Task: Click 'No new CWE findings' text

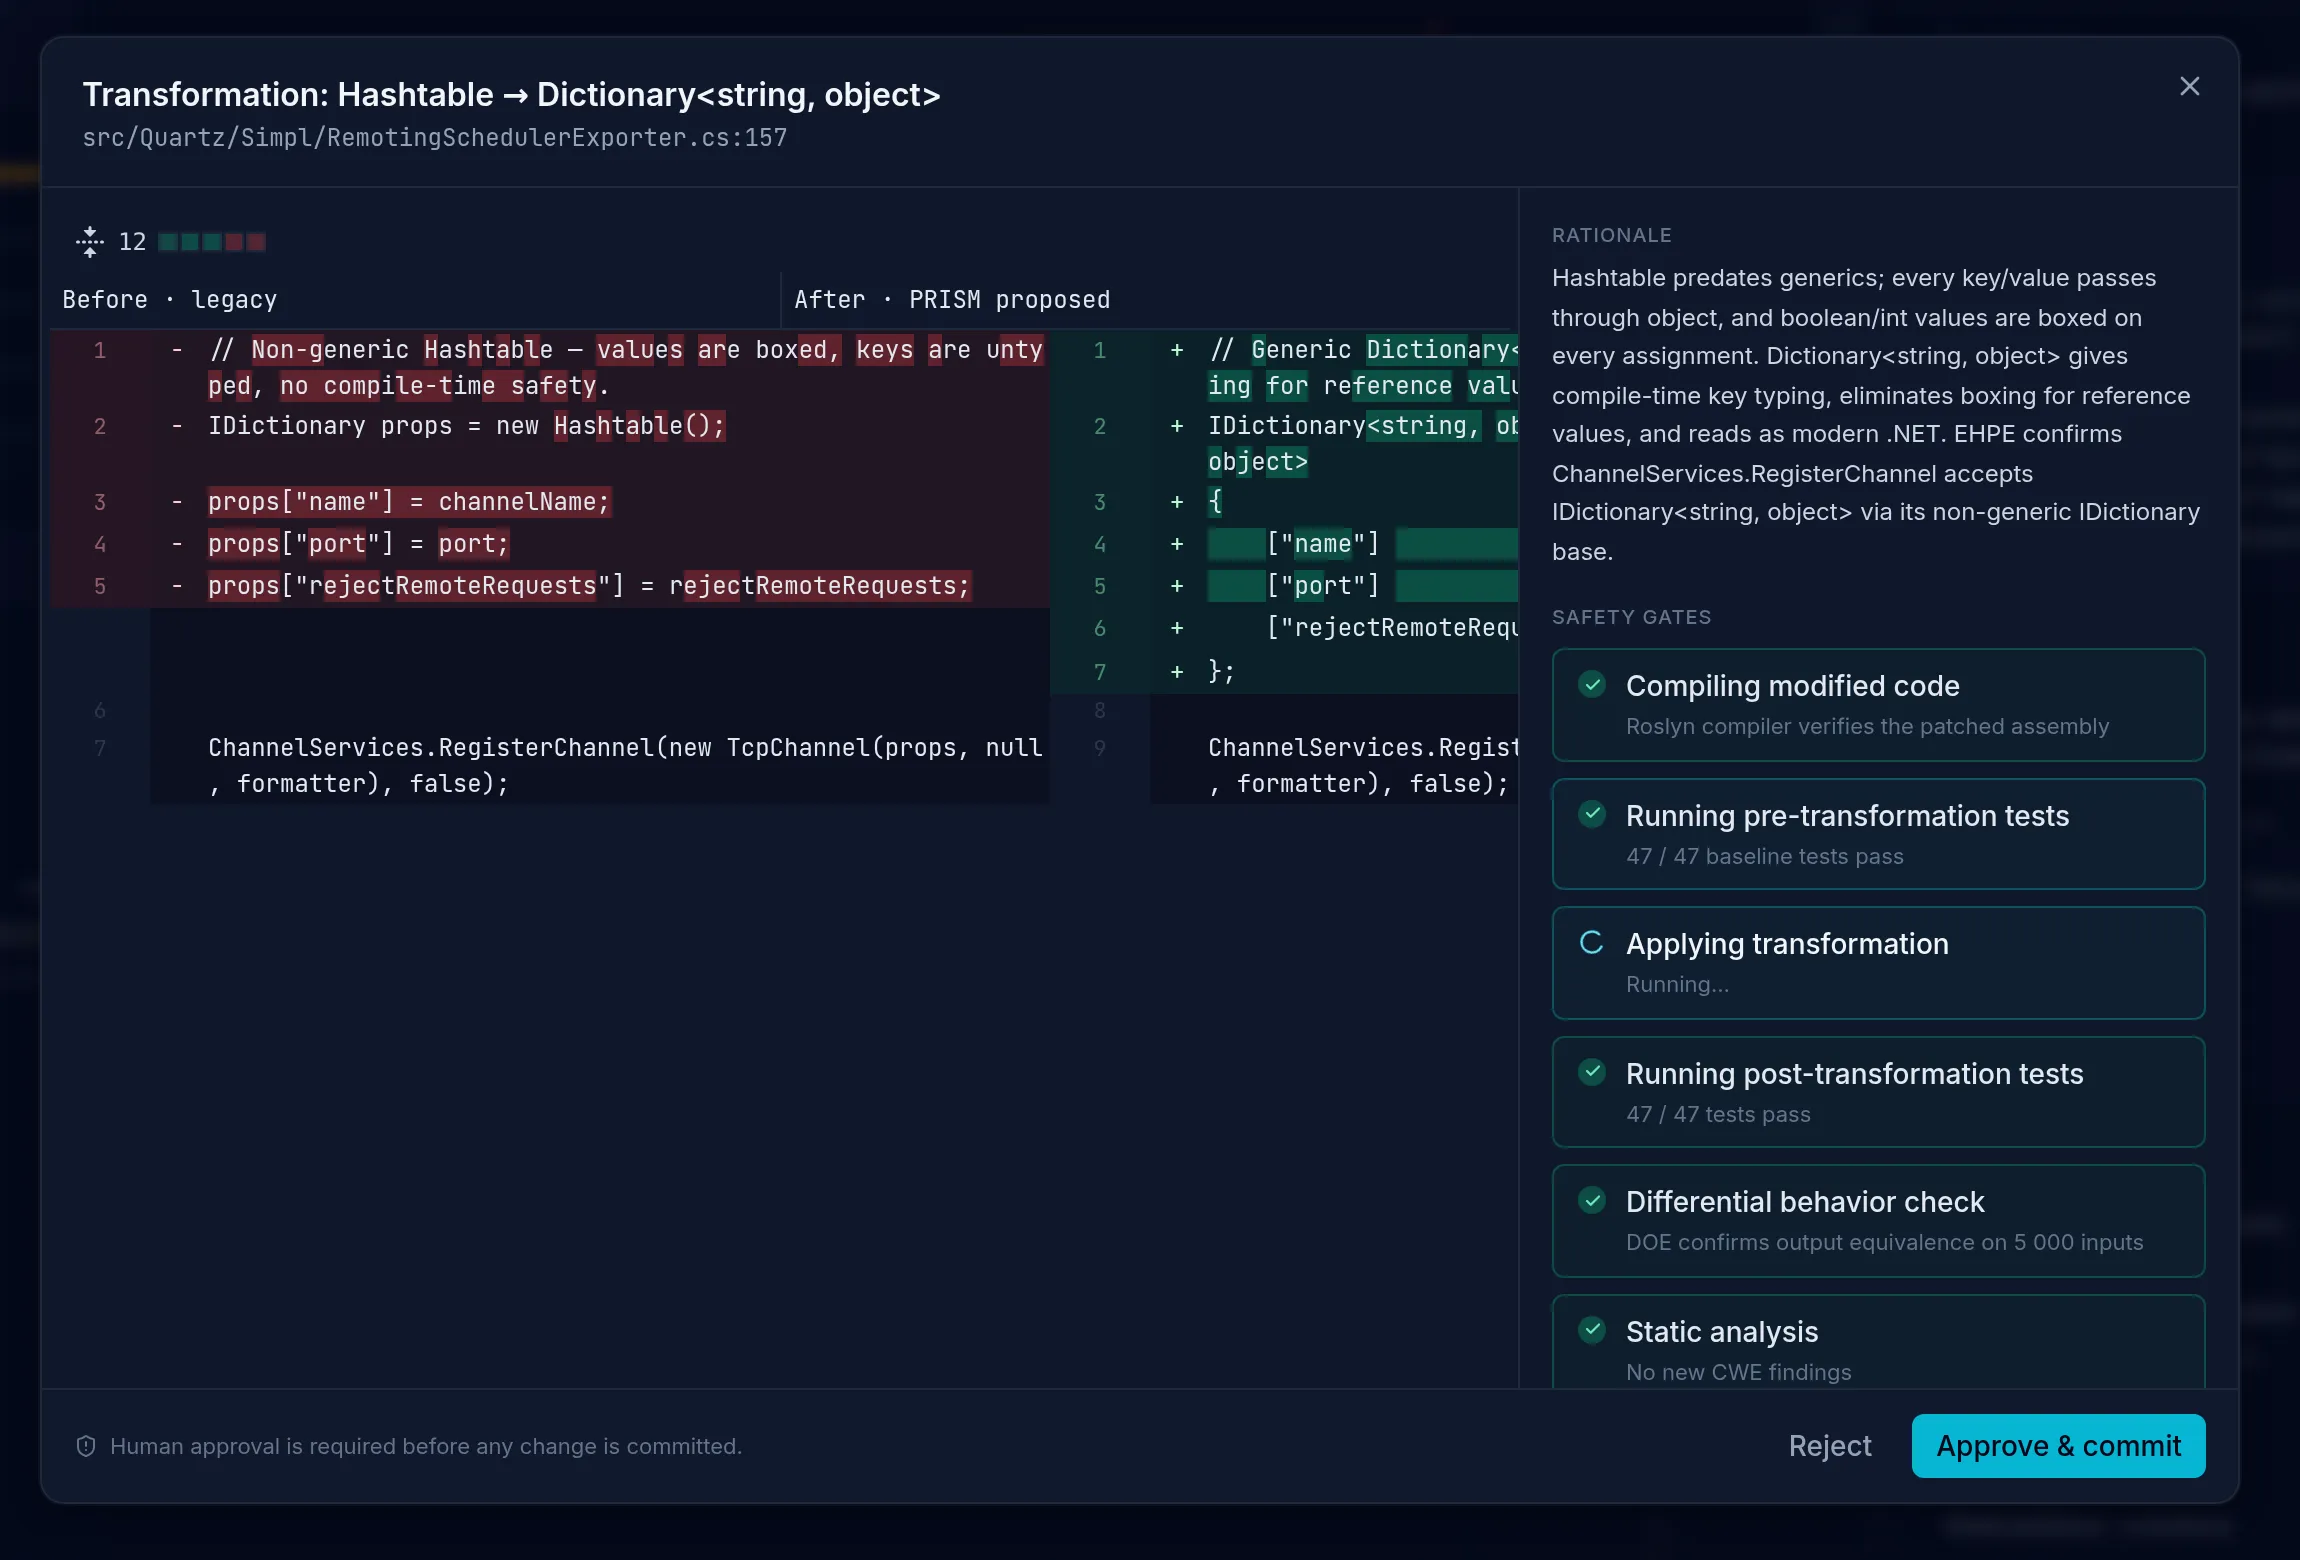Action: click(1738, 1373)
